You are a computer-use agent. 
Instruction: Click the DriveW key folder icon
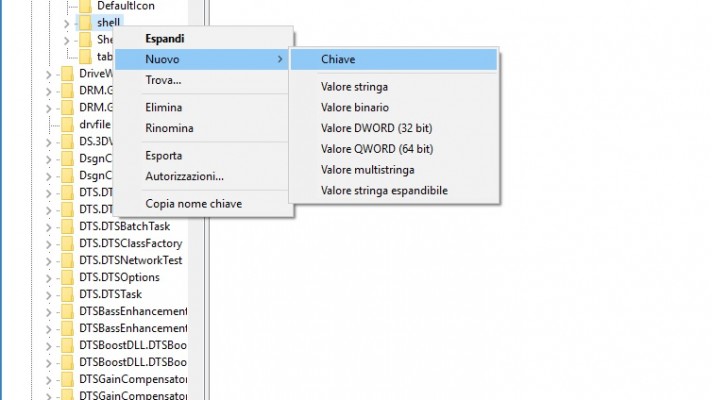point(67,74)
